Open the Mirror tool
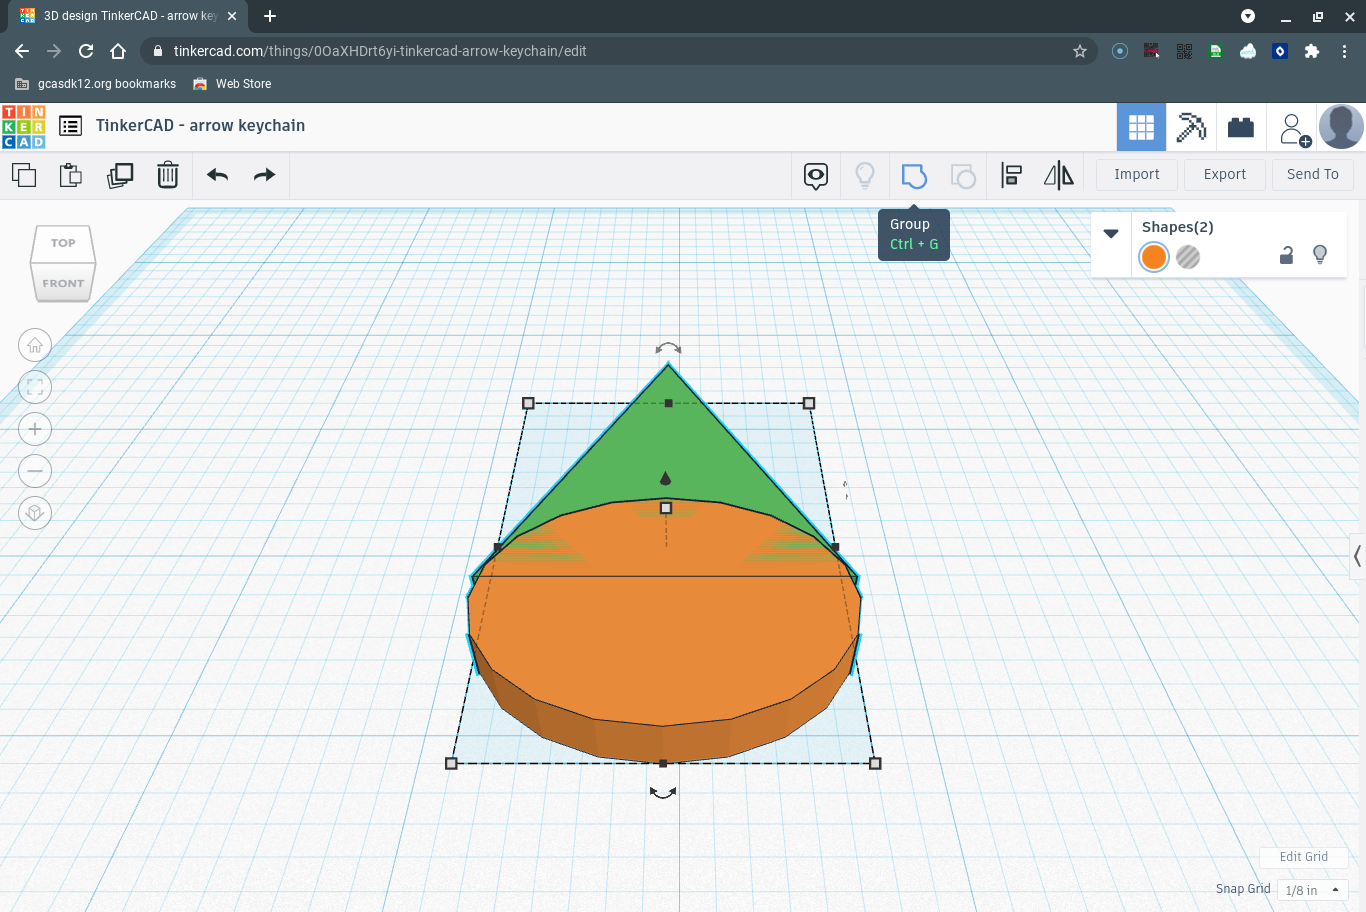This screenshot has width=1366, height=912. click(x=1059, y=176)
